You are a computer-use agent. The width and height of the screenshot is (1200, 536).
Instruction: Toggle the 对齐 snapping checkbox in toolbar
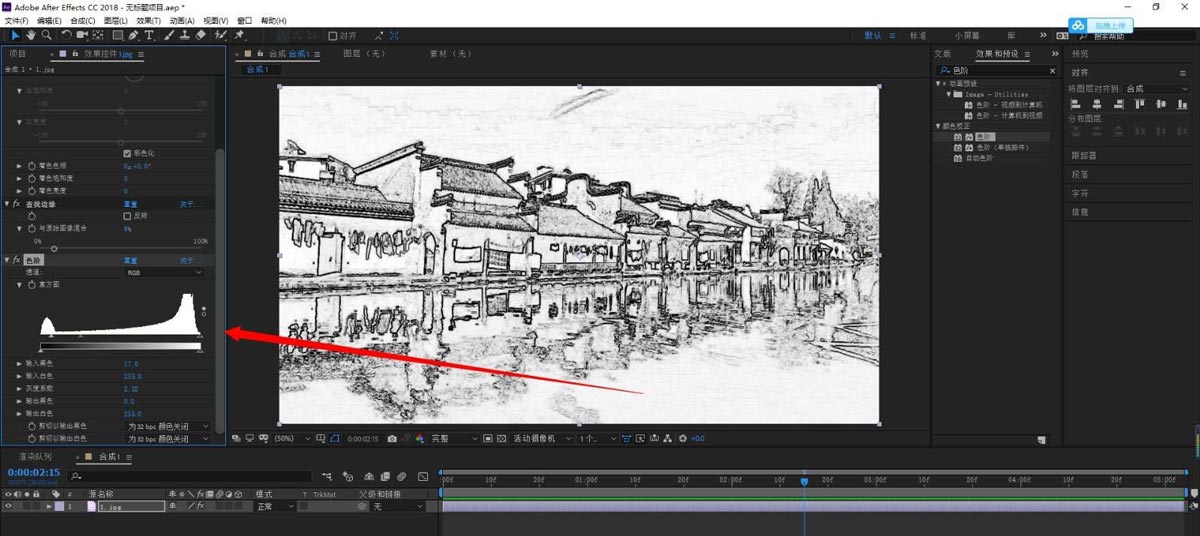pyautogui.click(x=333, y=36)
